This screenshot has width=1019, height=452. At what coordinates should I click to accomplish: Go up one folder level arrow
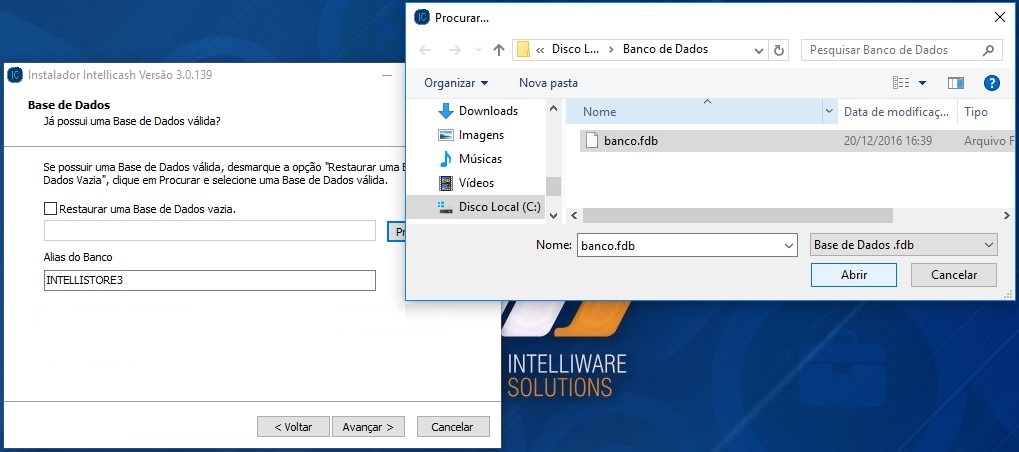click(x=499, y=50)
